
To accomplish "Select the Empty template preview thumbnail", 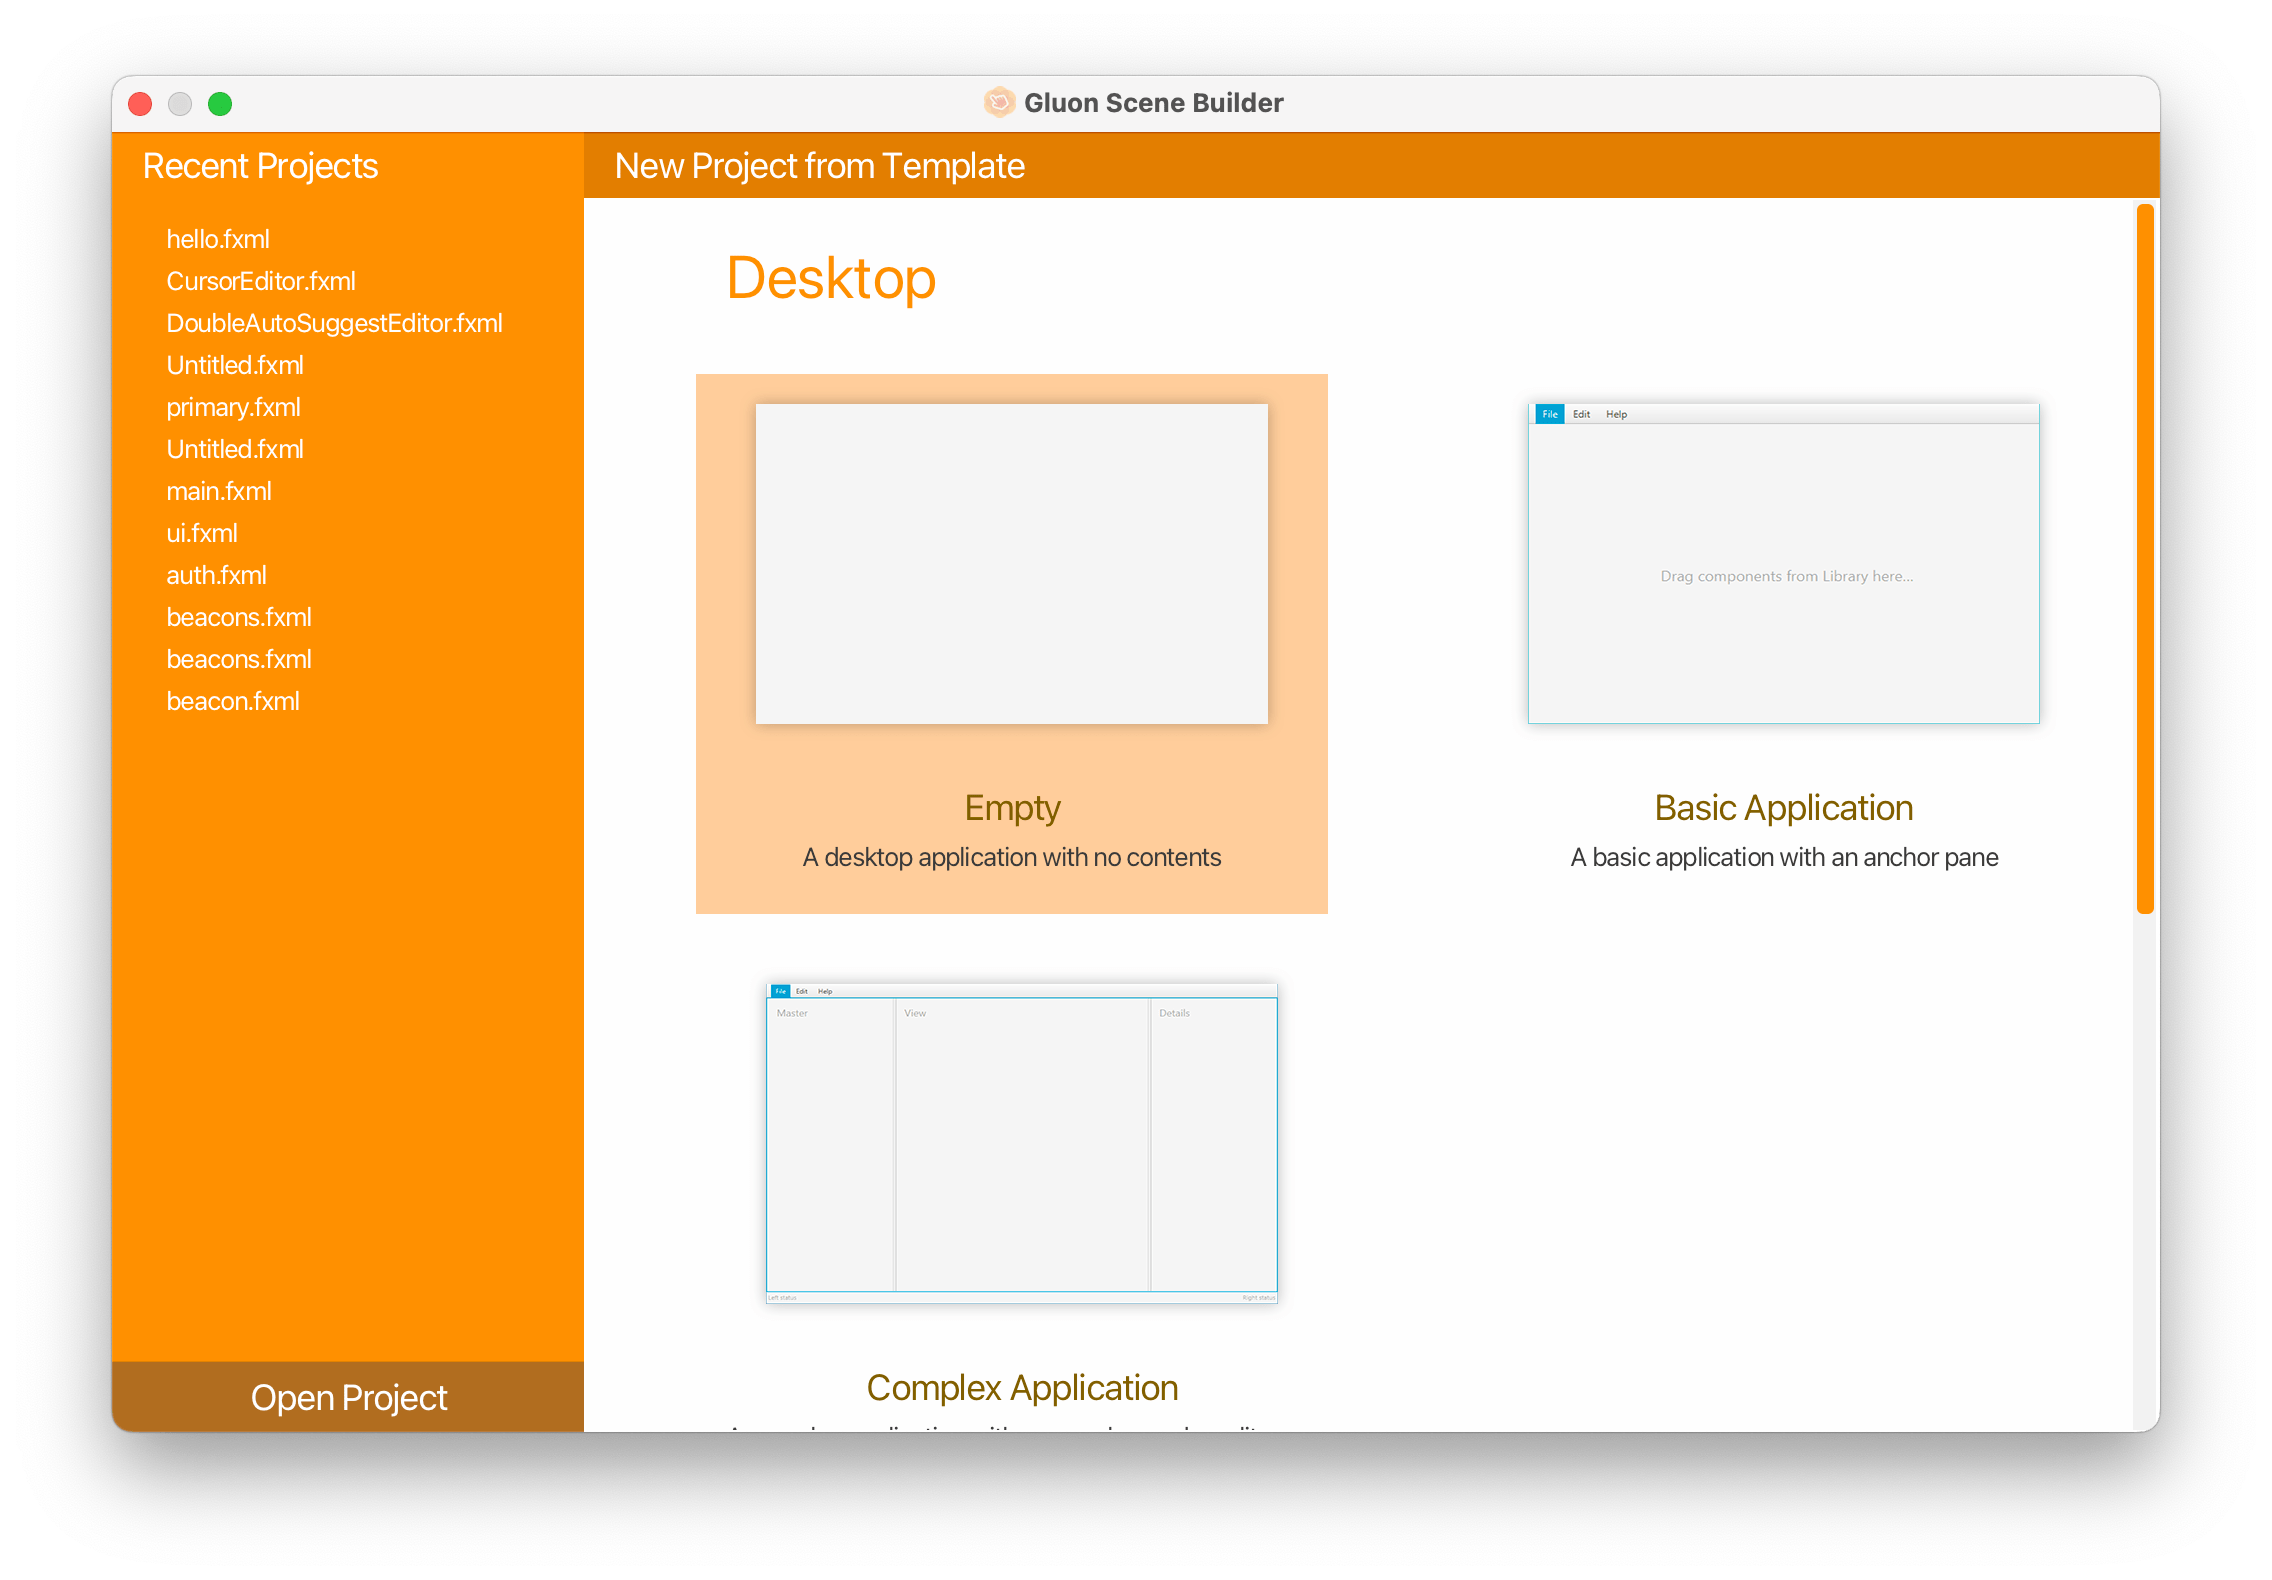I will click(1012, 564).
